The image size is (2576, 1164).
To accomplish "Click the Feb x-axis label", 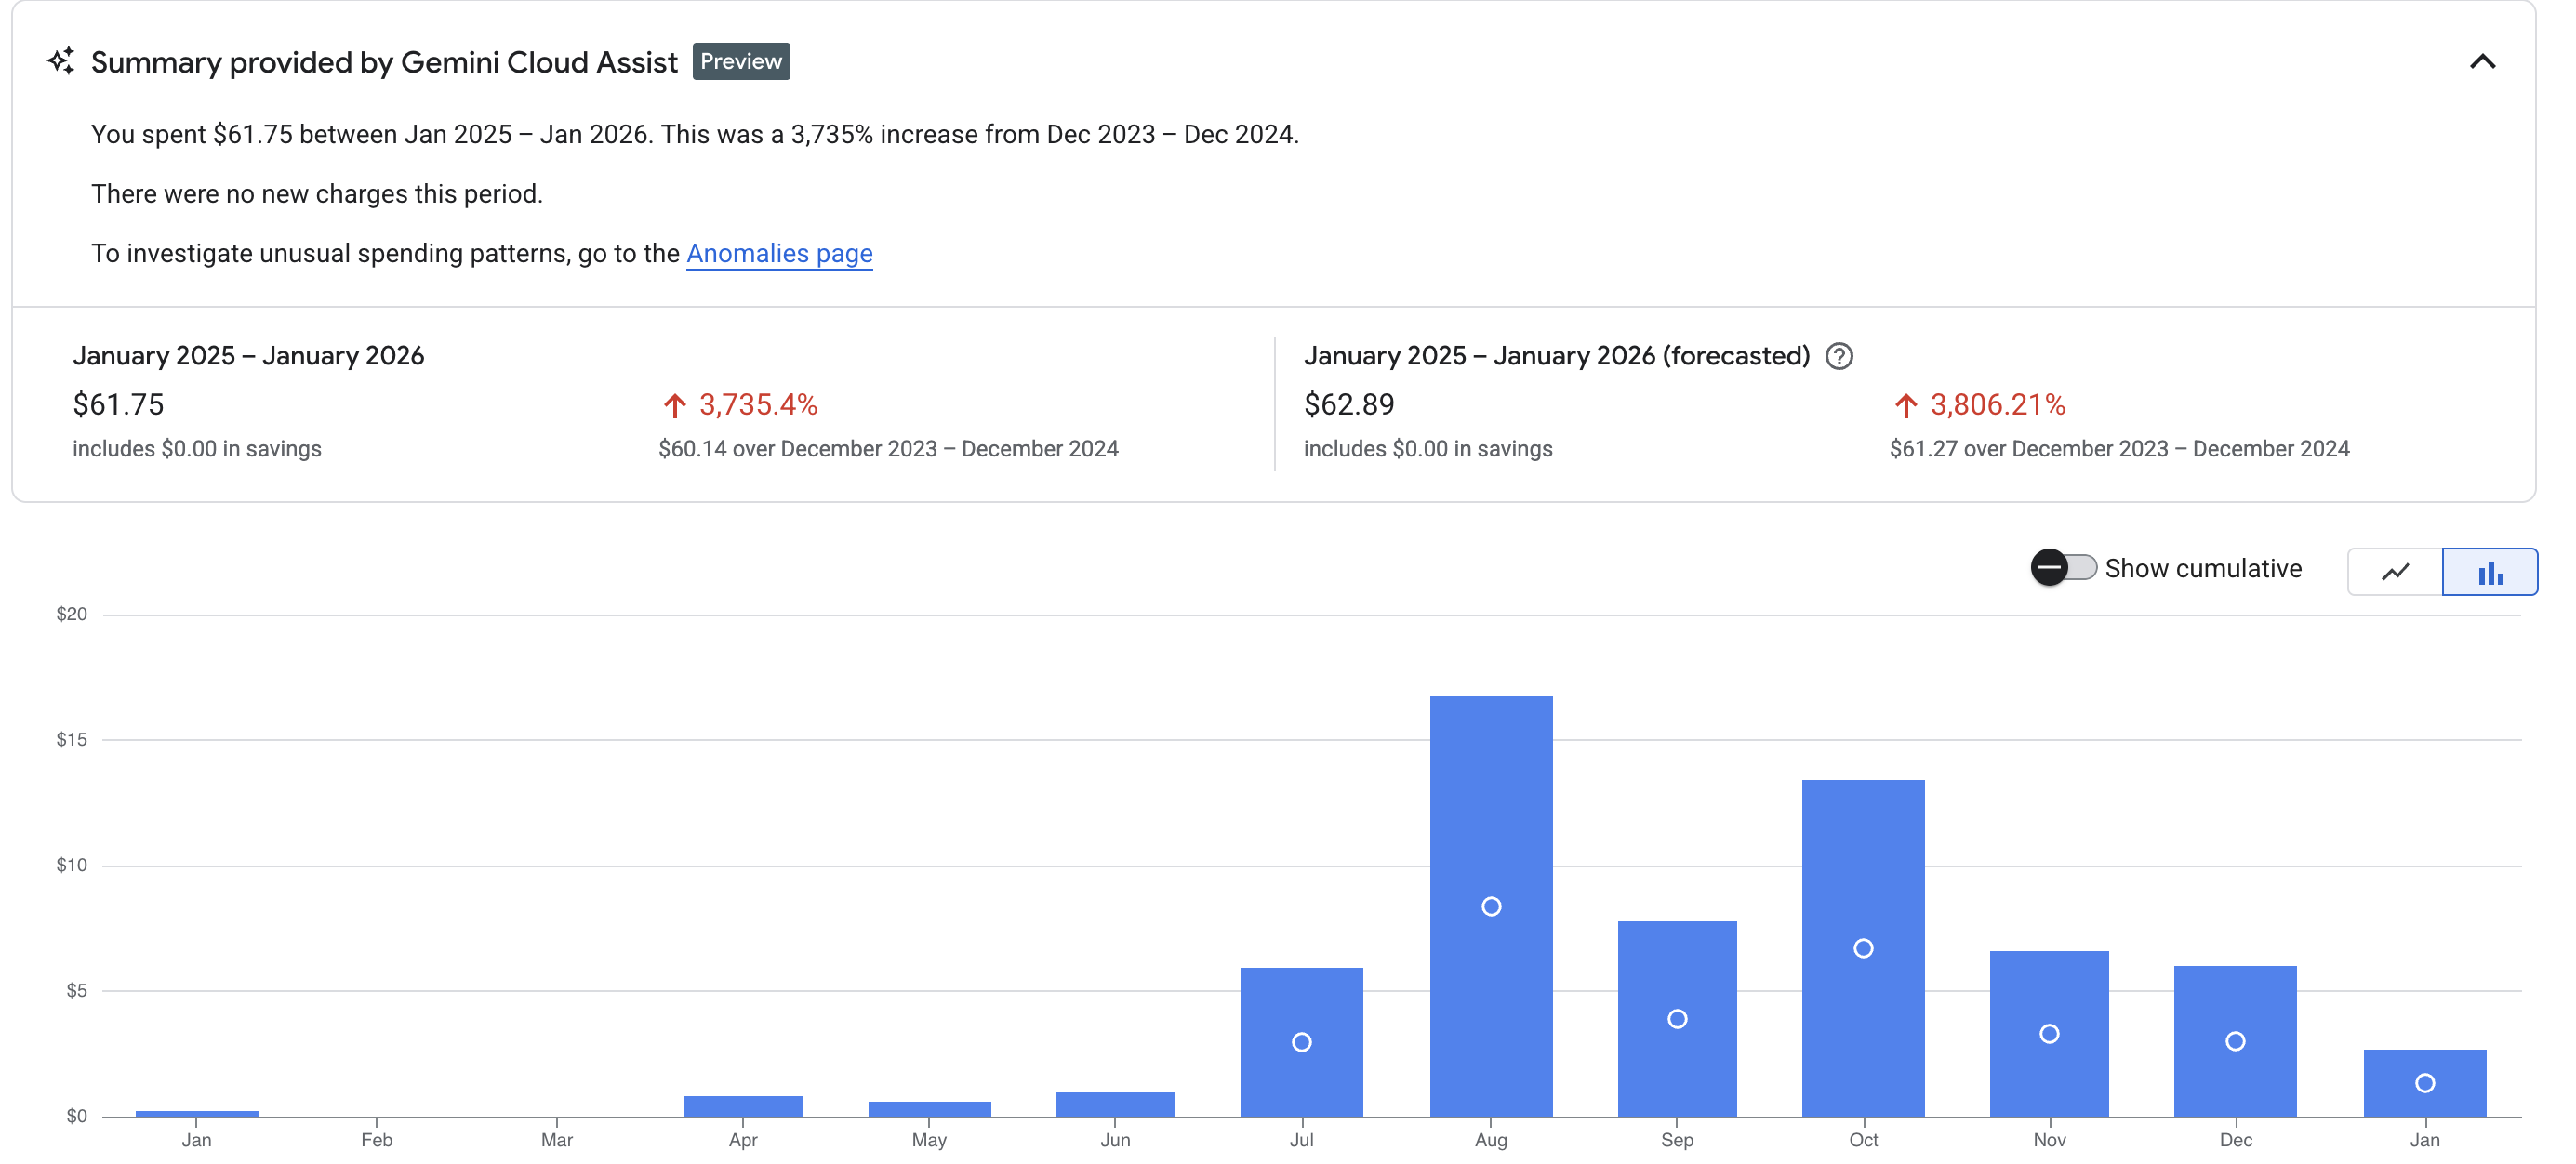I will pos(377,1140).
